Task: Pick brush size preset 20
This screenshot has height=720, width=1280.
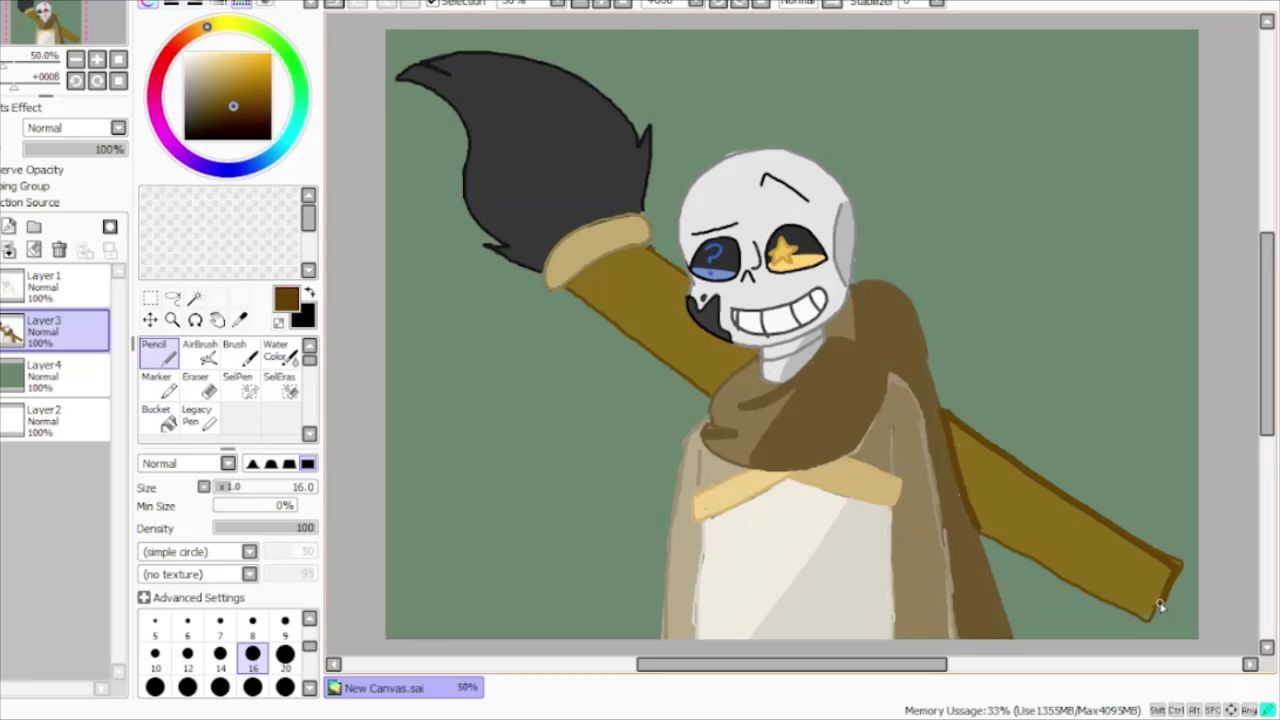Action: pos(285,659)
